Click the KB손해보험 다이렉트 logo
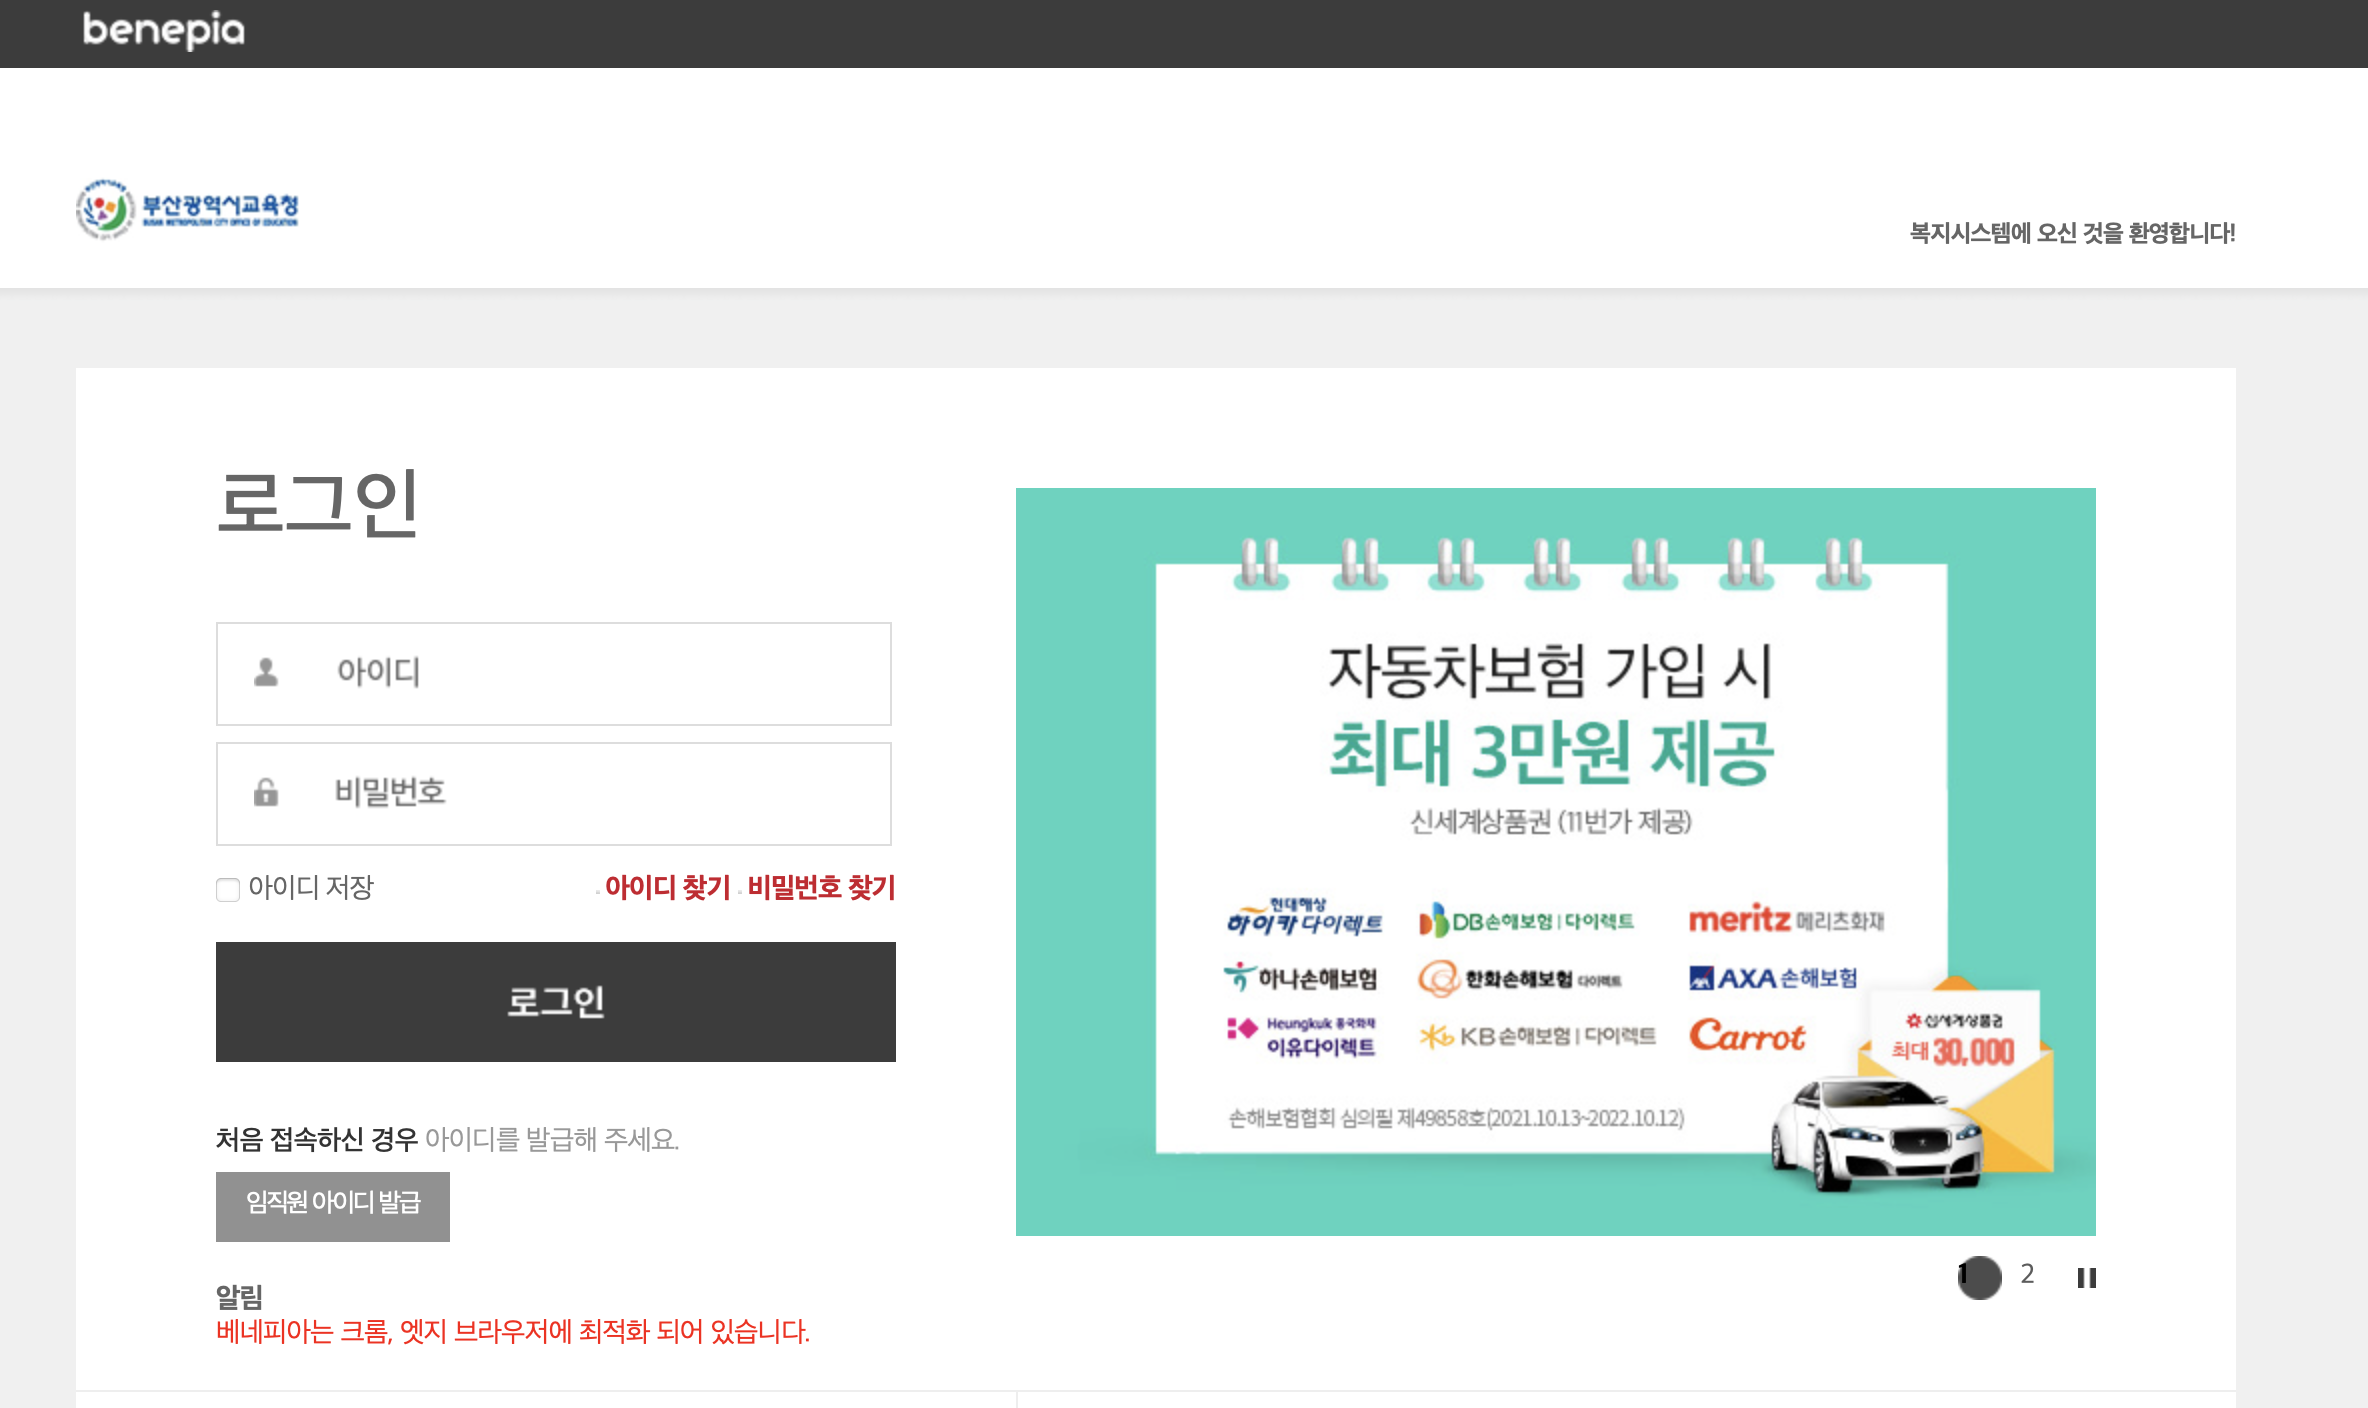Screen dimensions: 2368x1408 pos(1538,1036)
